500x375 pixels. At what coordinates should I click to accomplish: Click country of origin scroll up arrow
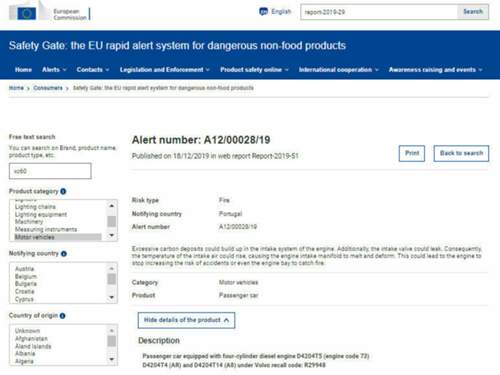(112, 330)
